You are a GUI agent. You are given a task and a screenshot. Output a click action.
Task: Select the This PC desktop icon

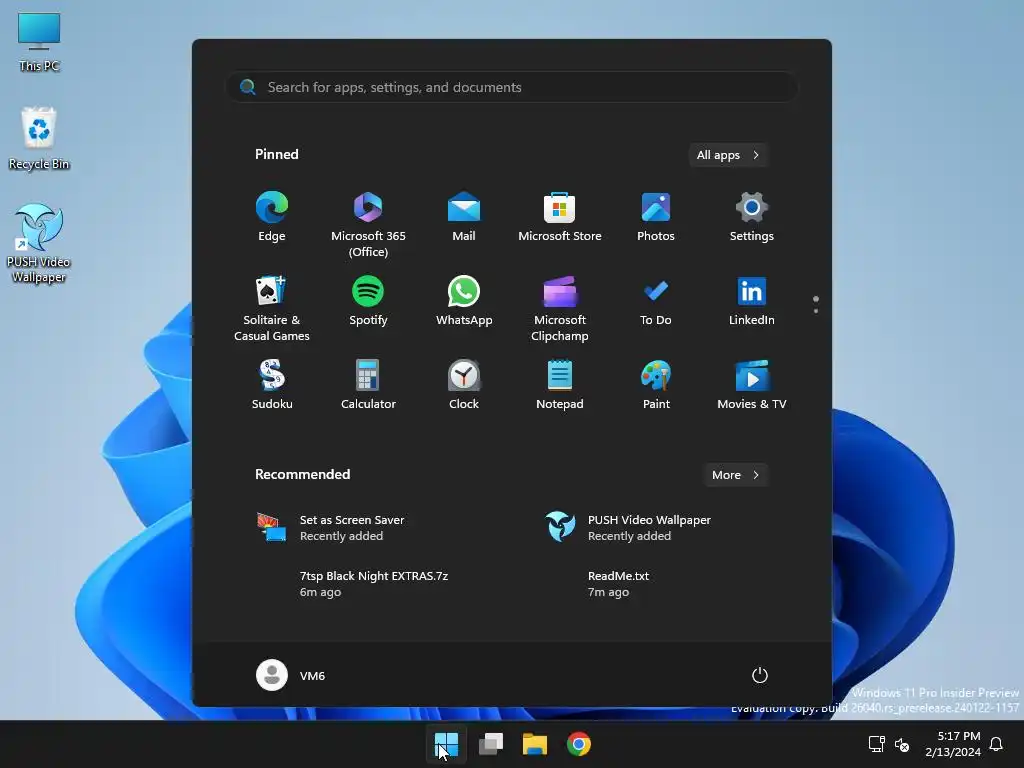click(x=39, y=42)
